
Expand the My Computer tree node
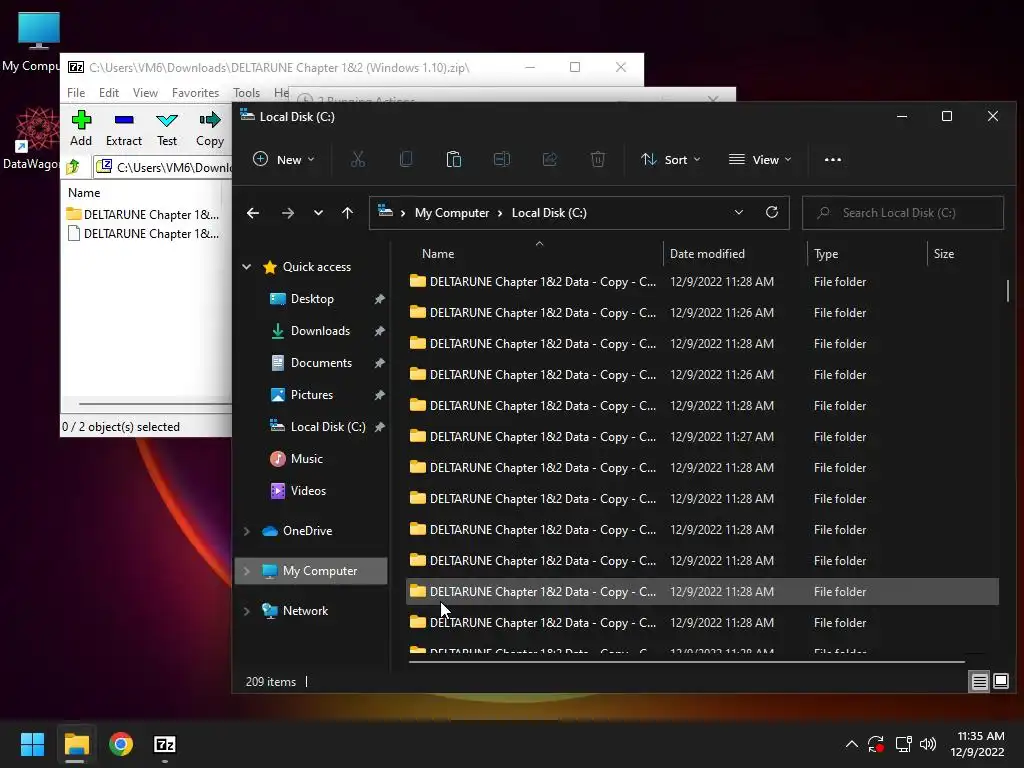point(247,571)
